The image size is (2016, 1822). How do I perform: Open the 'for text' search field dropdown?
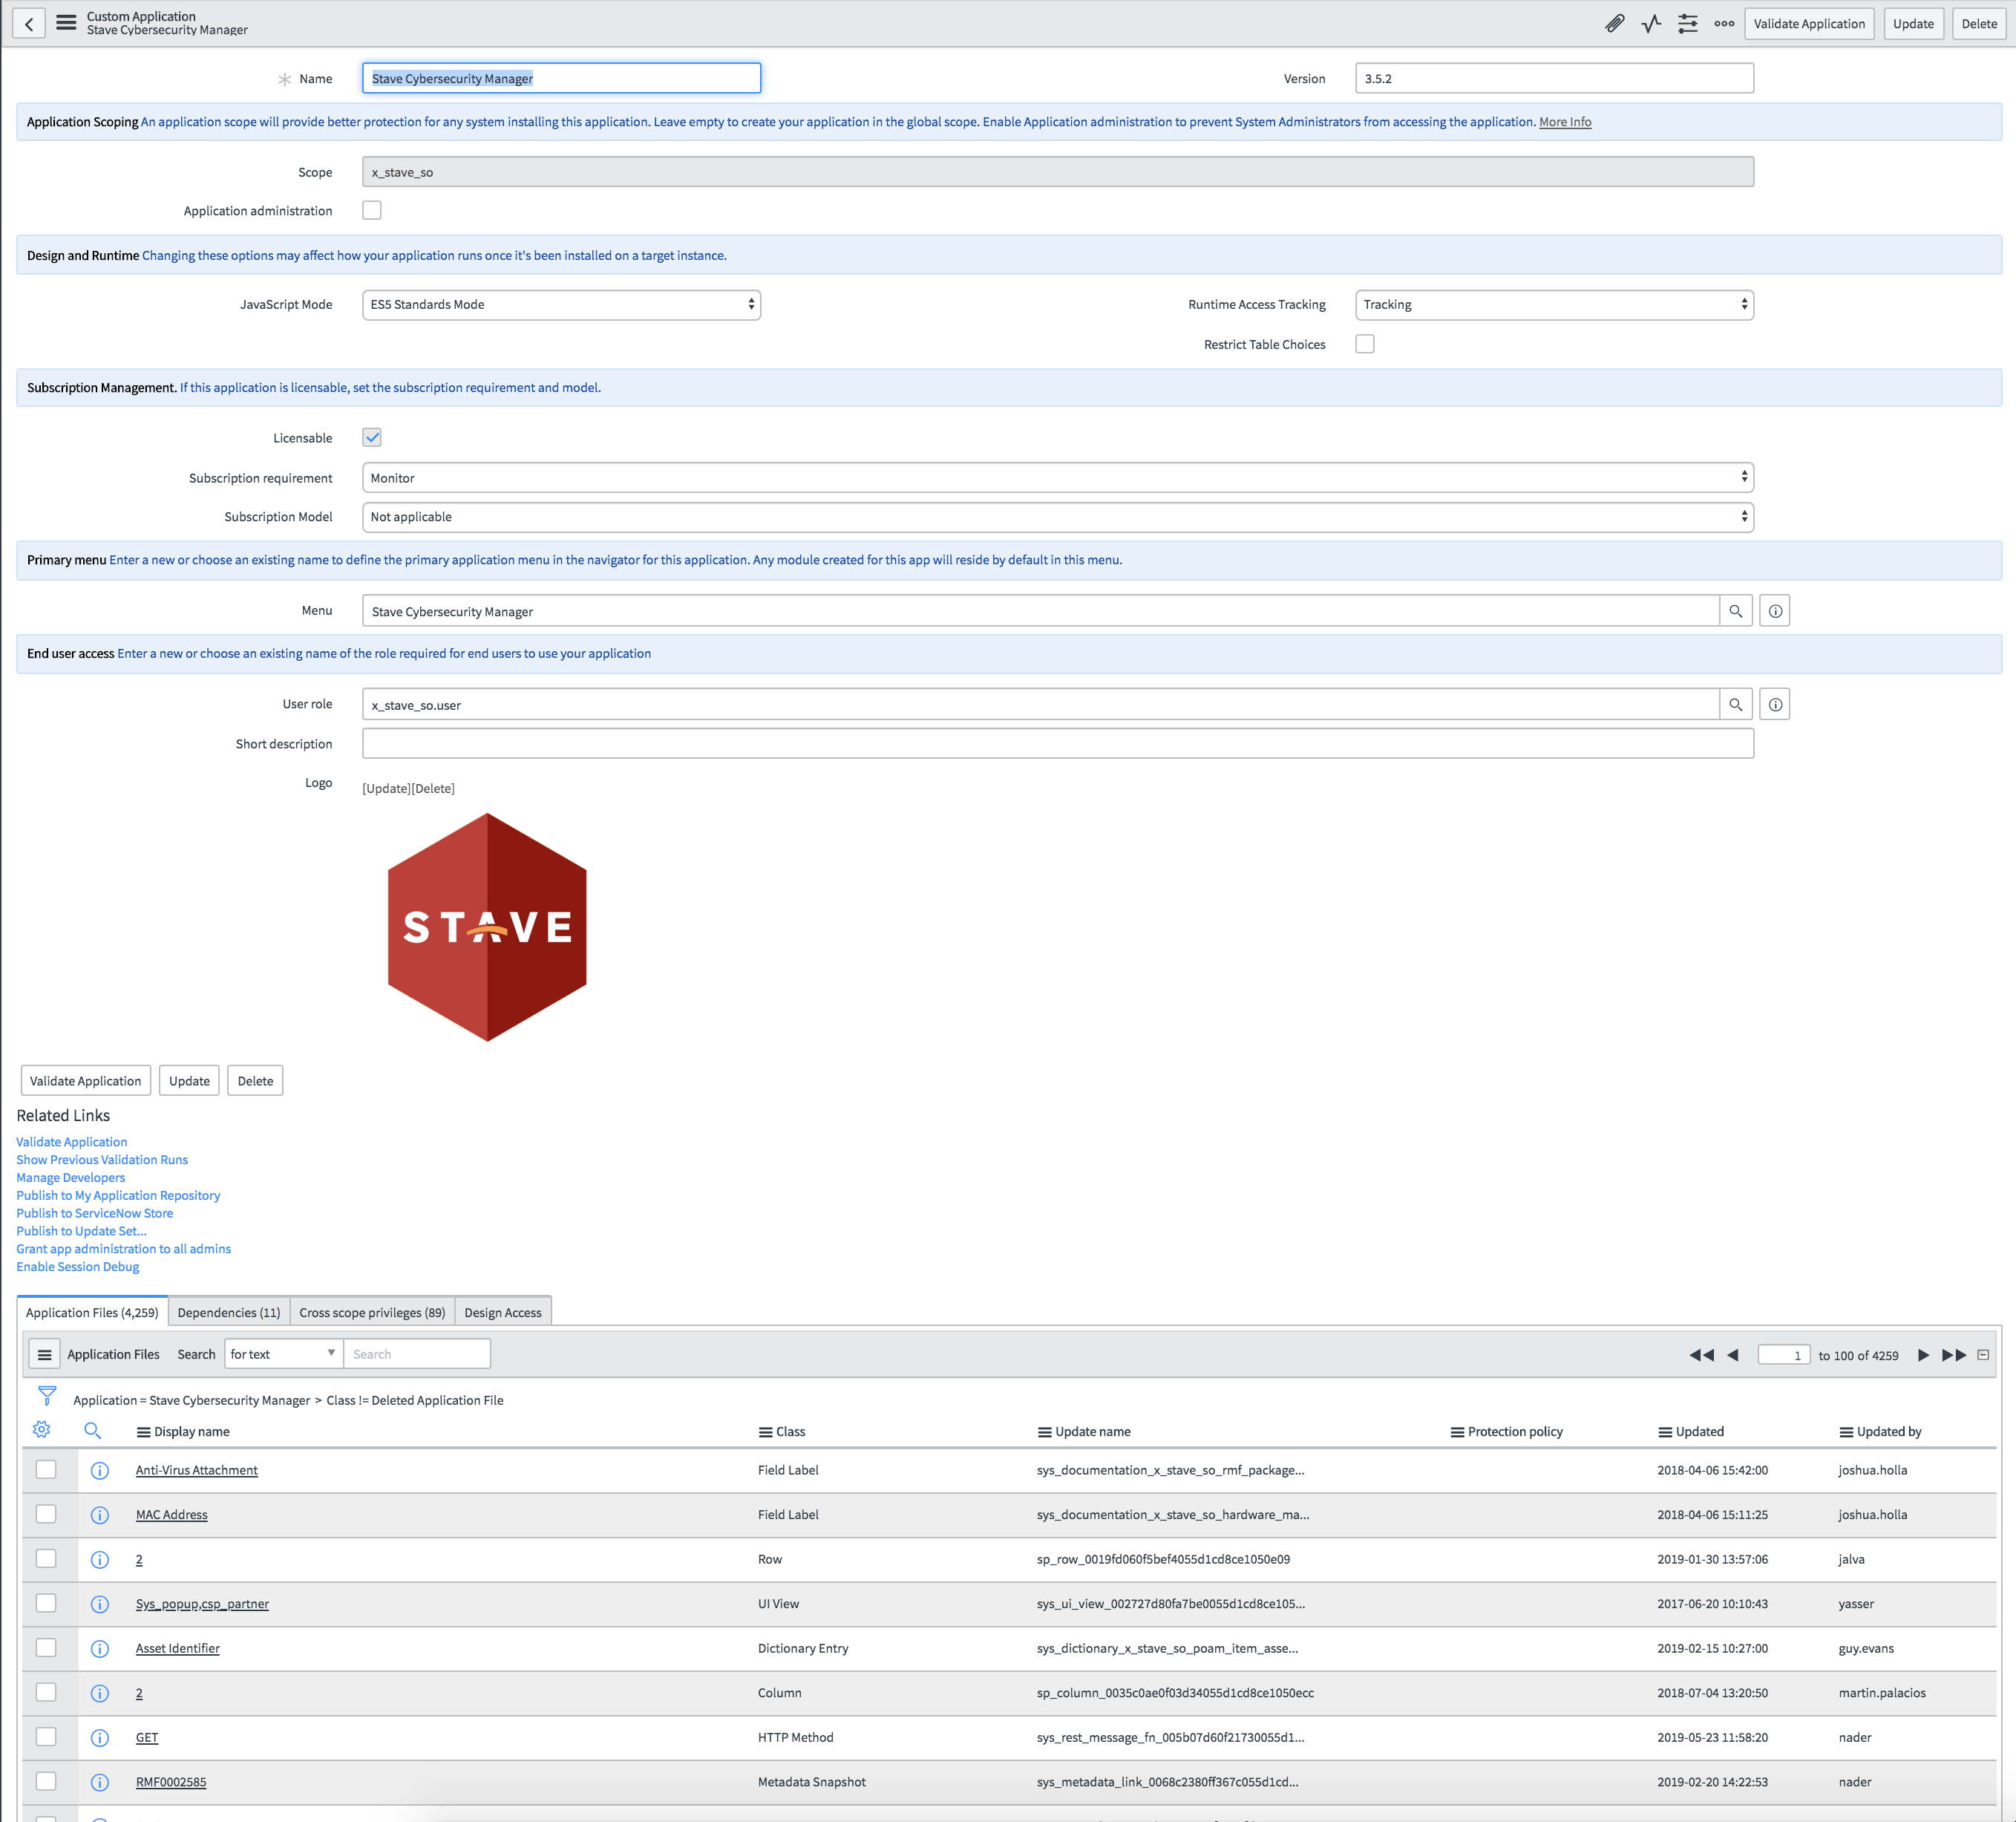(284, 1354)
